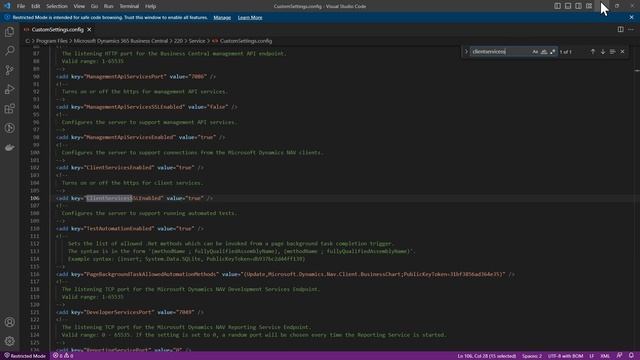The height and width of the screenshot is (360, 640).
Task: Click the 220 breadcrumb segment
Action: [x=178, y=41]
